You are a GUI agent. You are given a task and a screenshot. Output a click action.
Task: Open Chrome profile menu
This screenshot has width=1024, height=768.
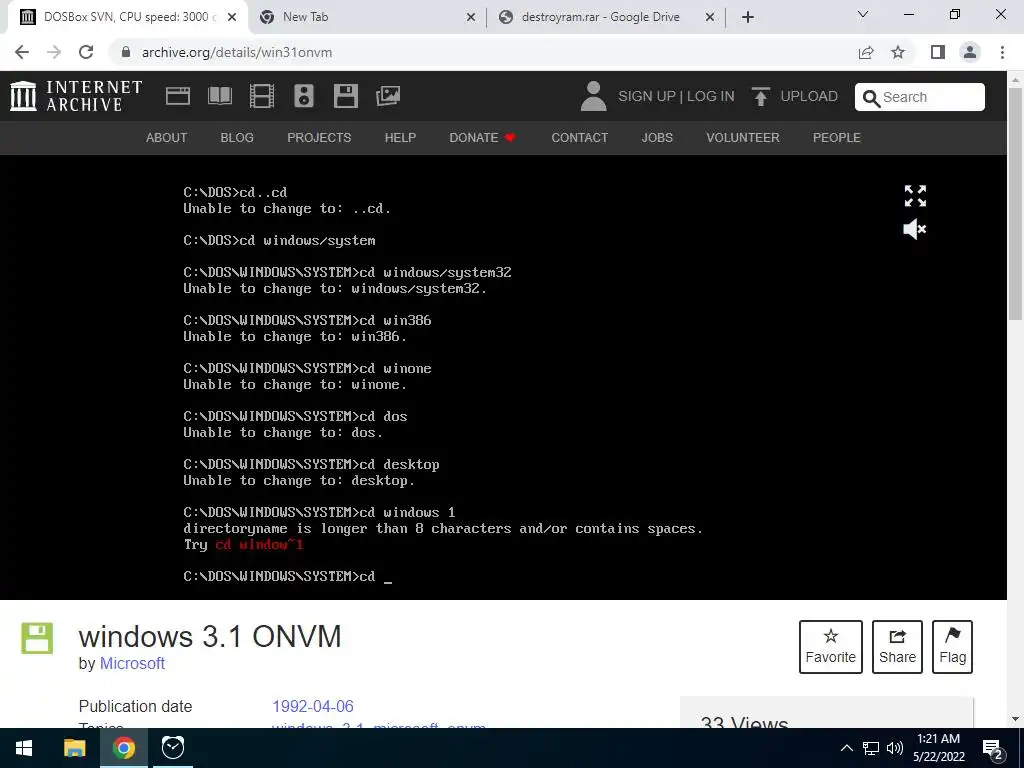click(x=970, y=52)
